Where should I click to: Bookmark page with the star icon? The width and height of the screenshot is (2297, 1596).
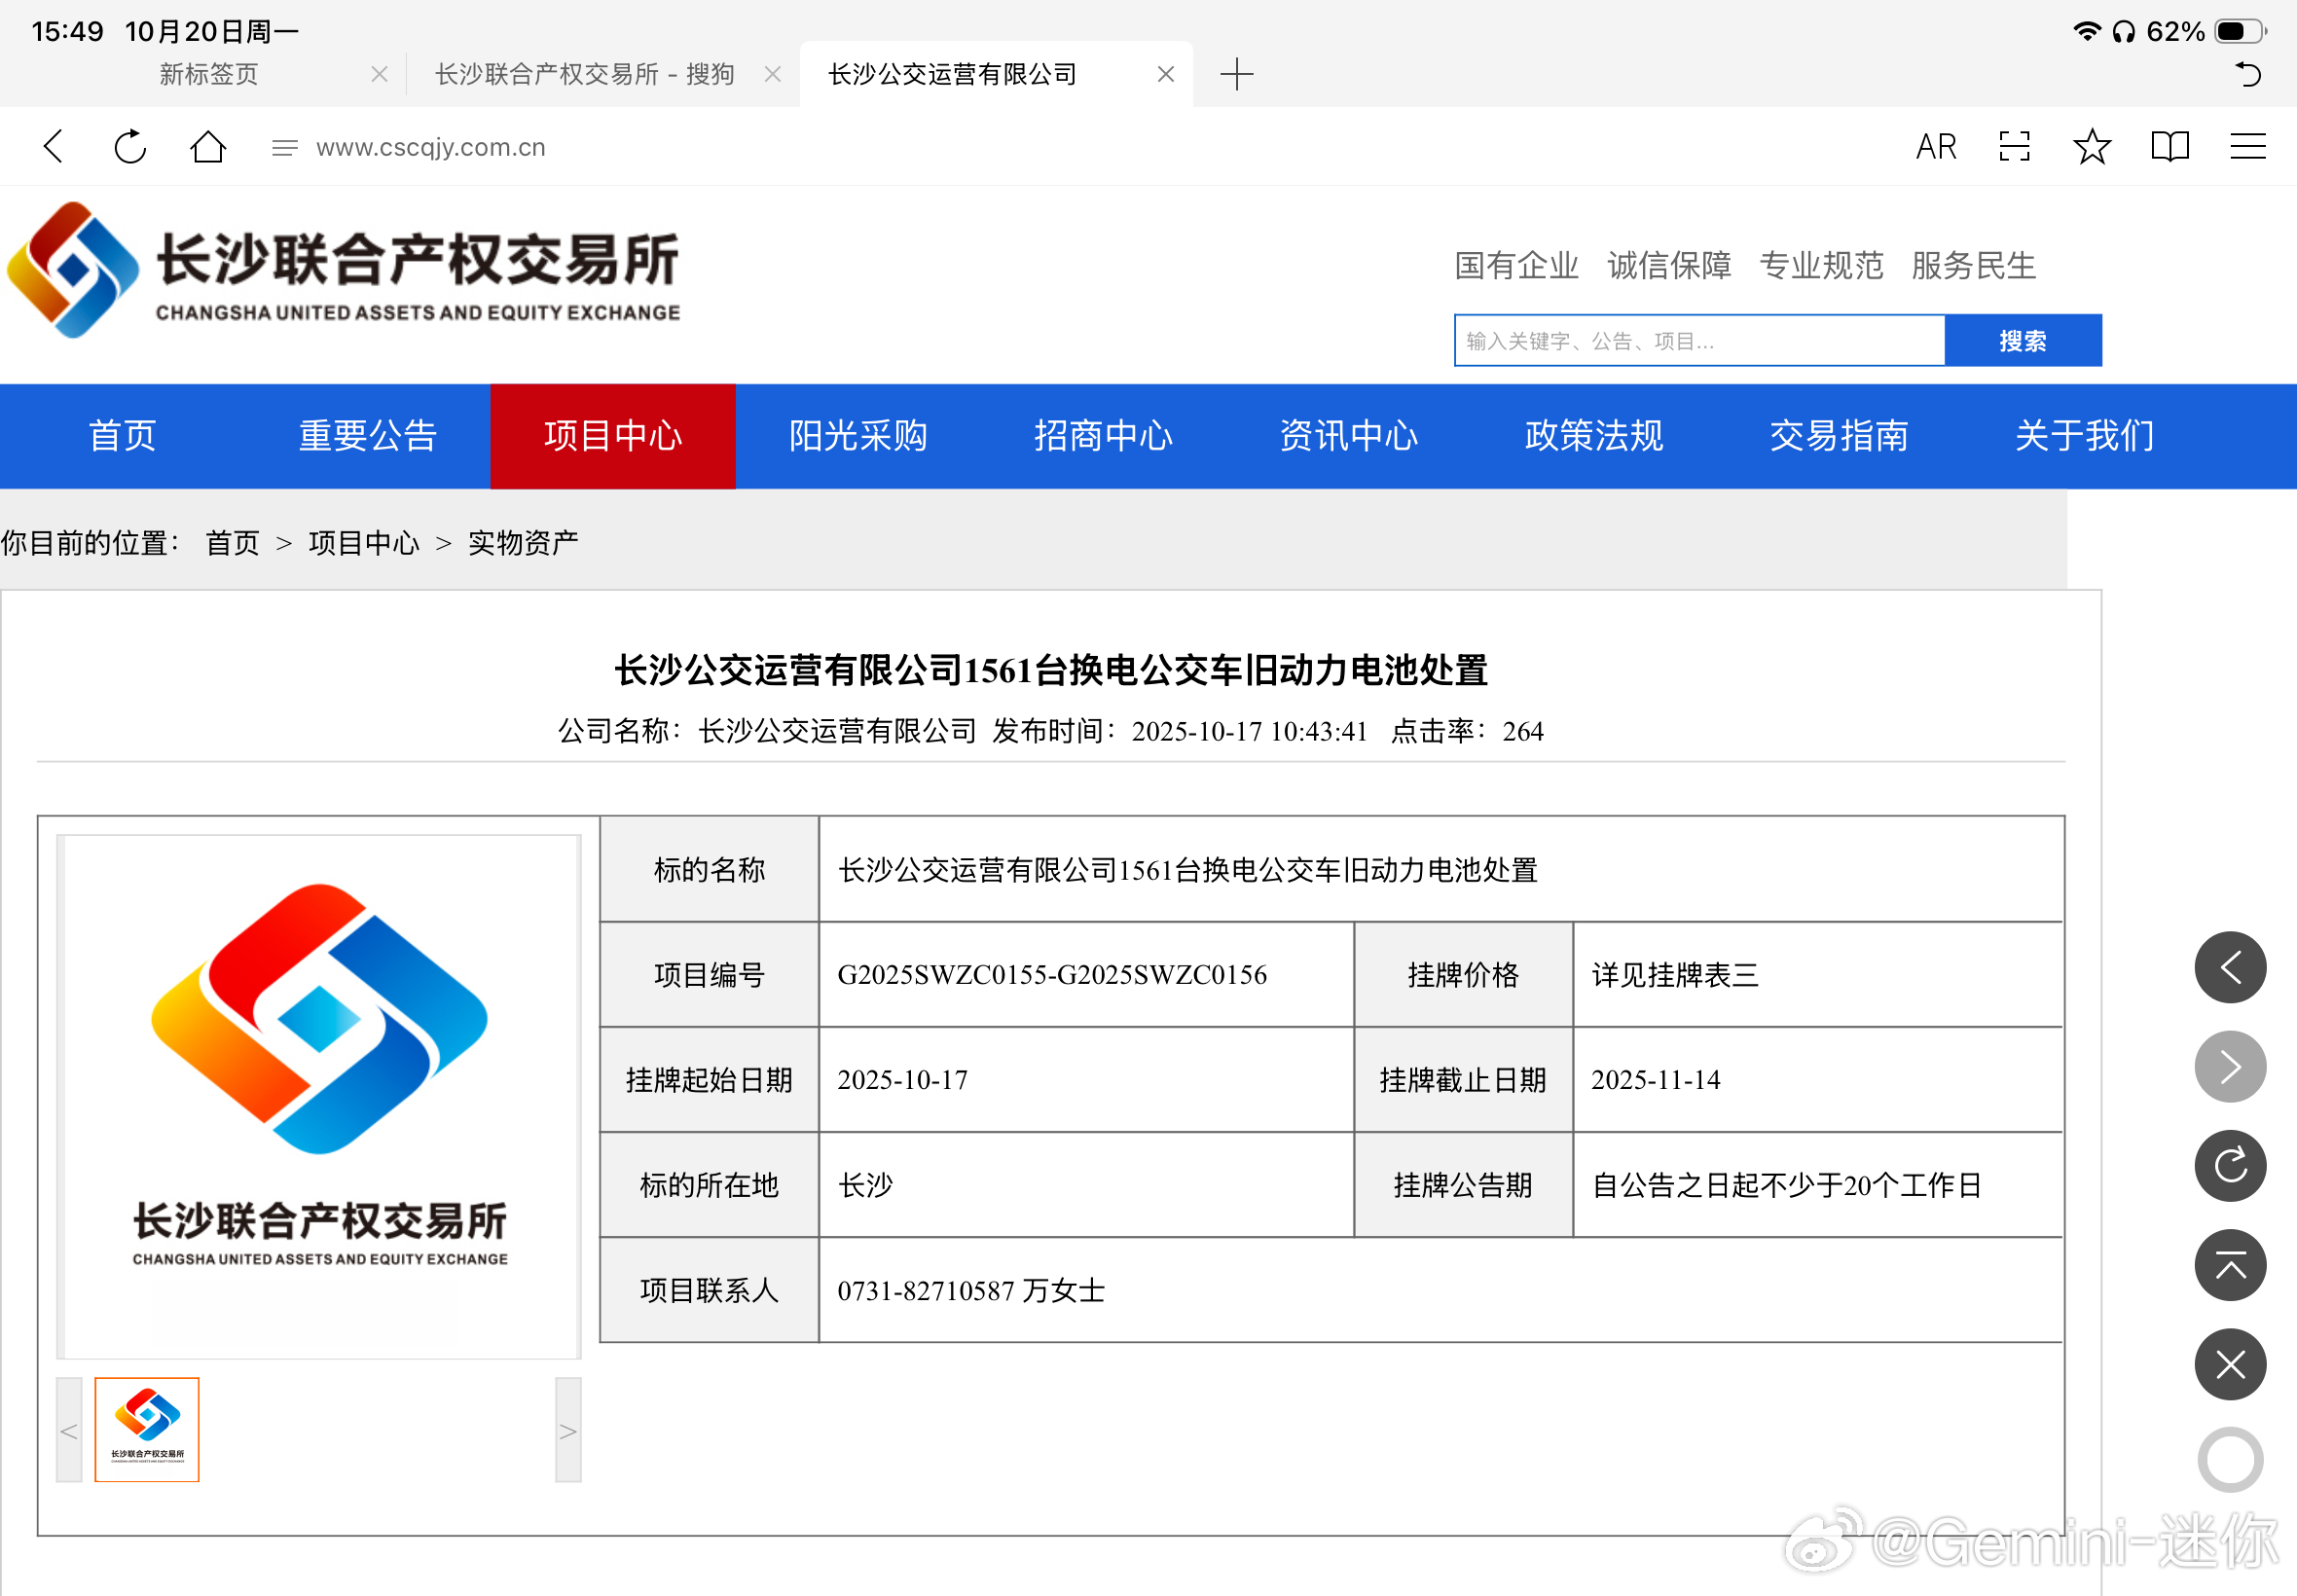tap(2091, 147)
